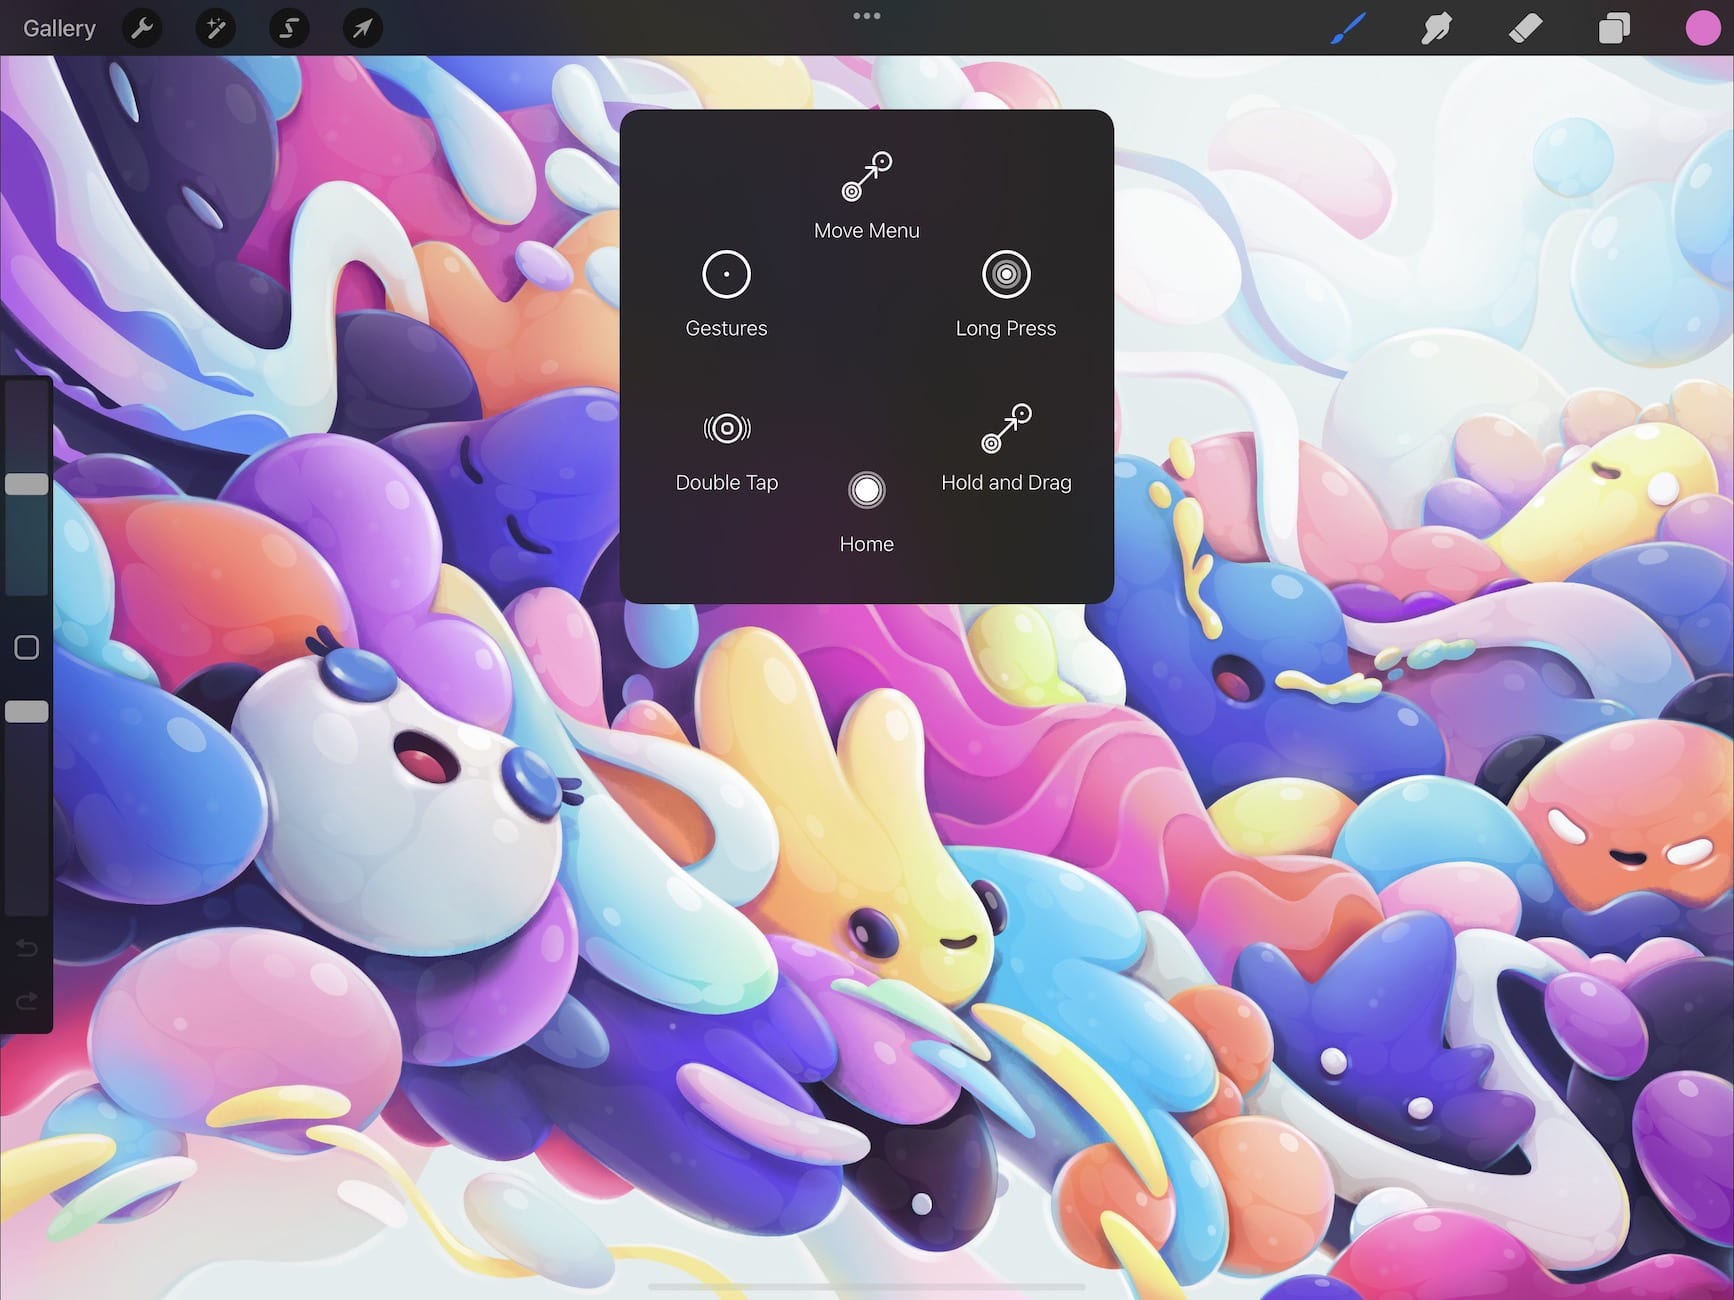The image size is (1734, 1300).
Task: Open the Actions wrench menu
Action: 142,28
